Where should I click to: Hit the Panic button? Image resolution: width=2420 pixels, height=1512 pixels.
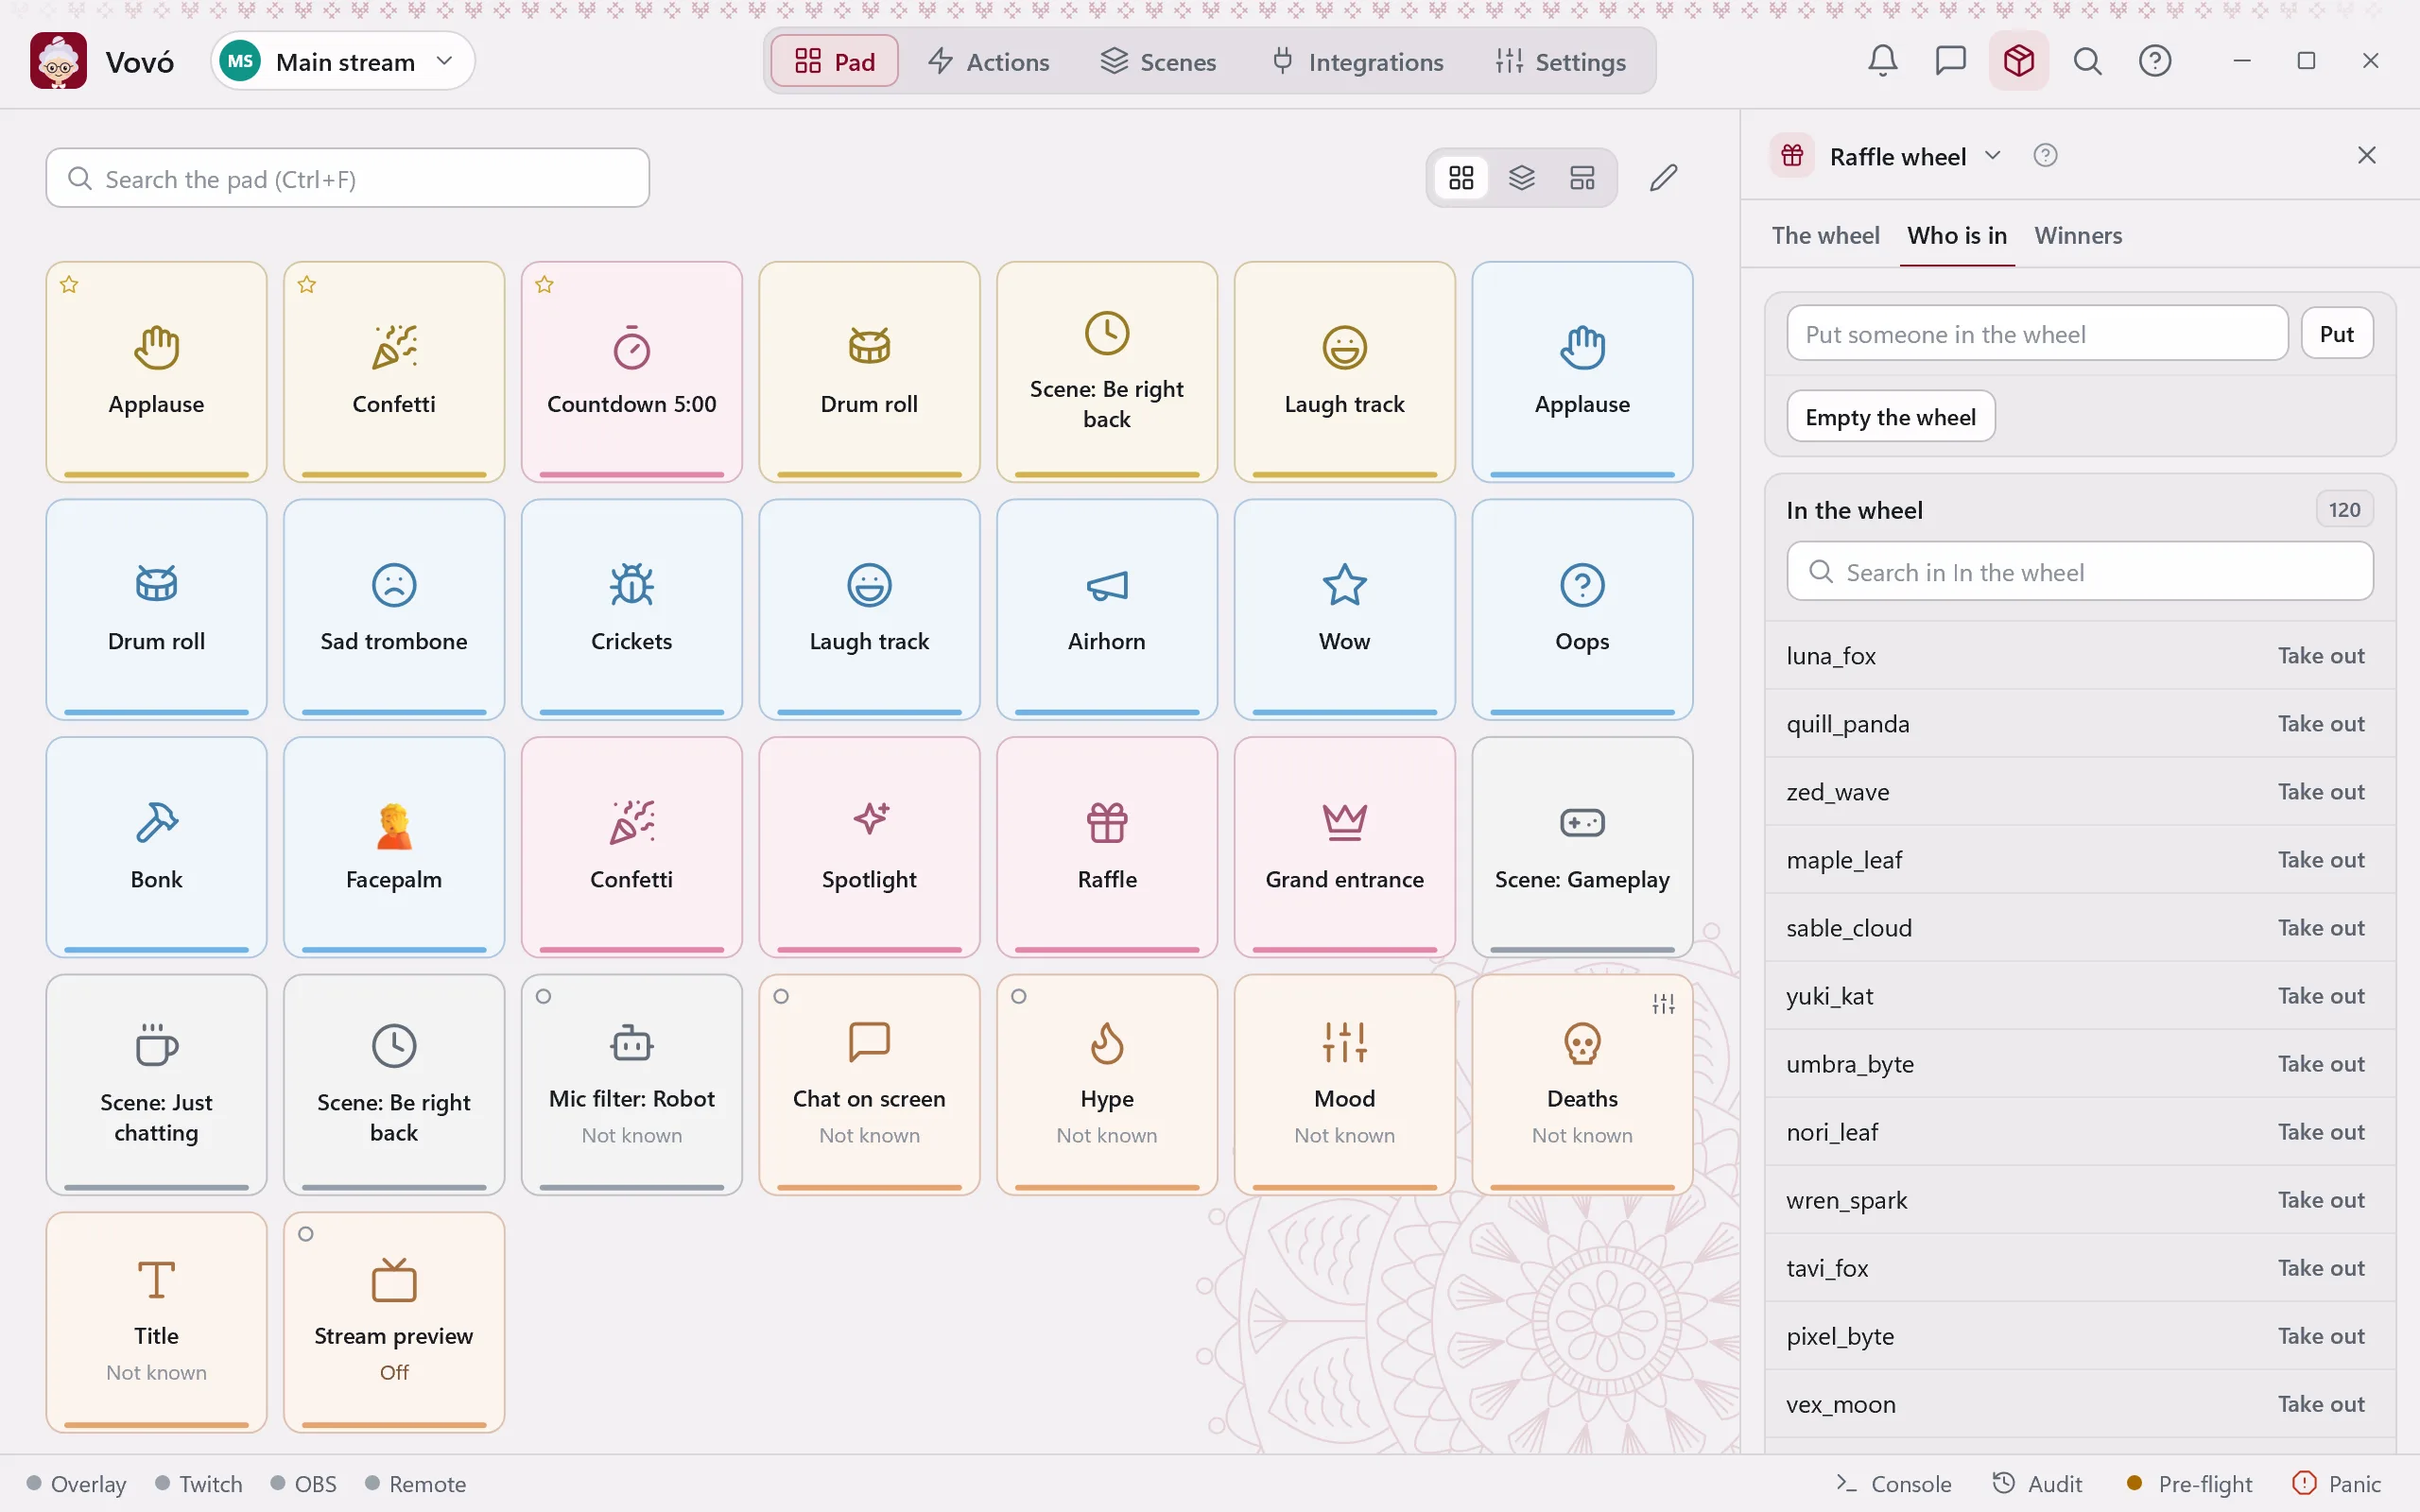[2336, 1483]
